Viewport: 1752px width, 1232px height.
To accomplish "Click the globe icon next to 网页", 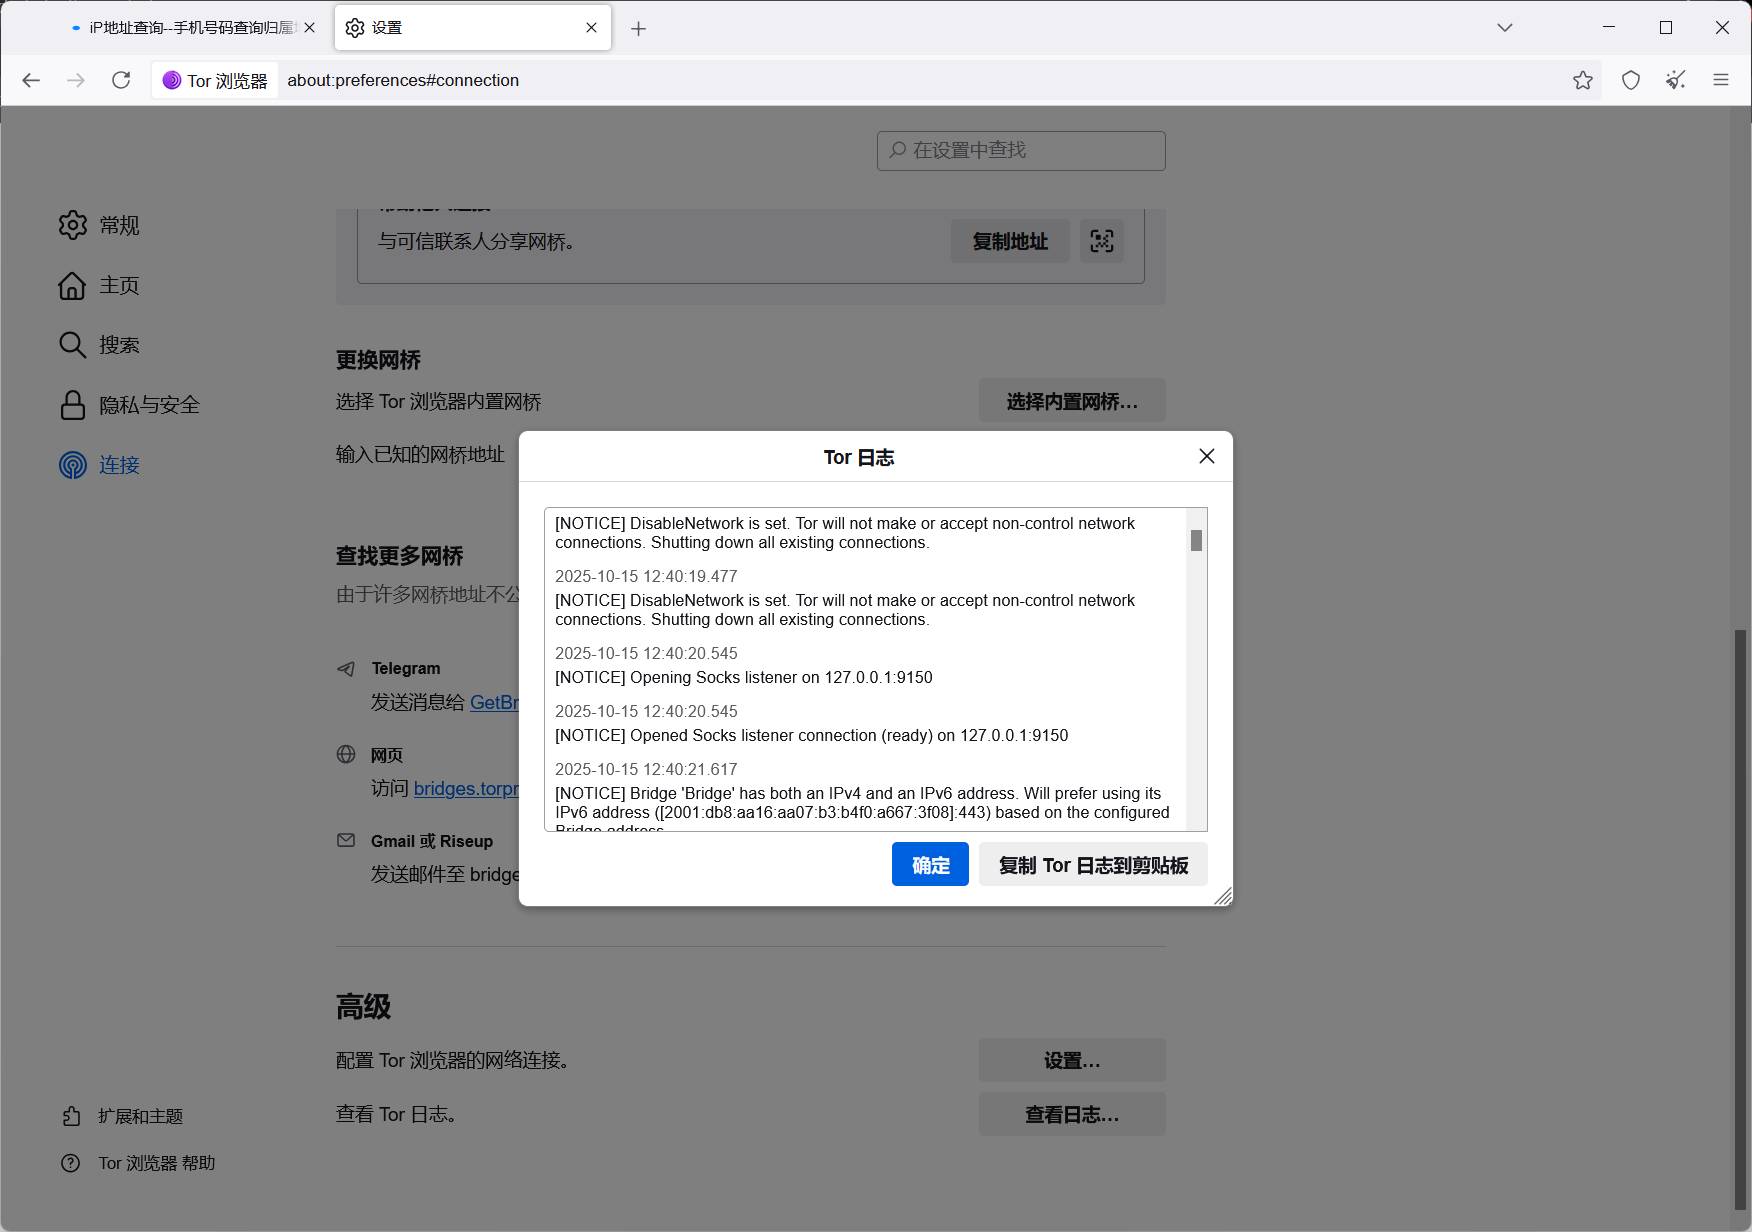I will click(x=346, y=755).
